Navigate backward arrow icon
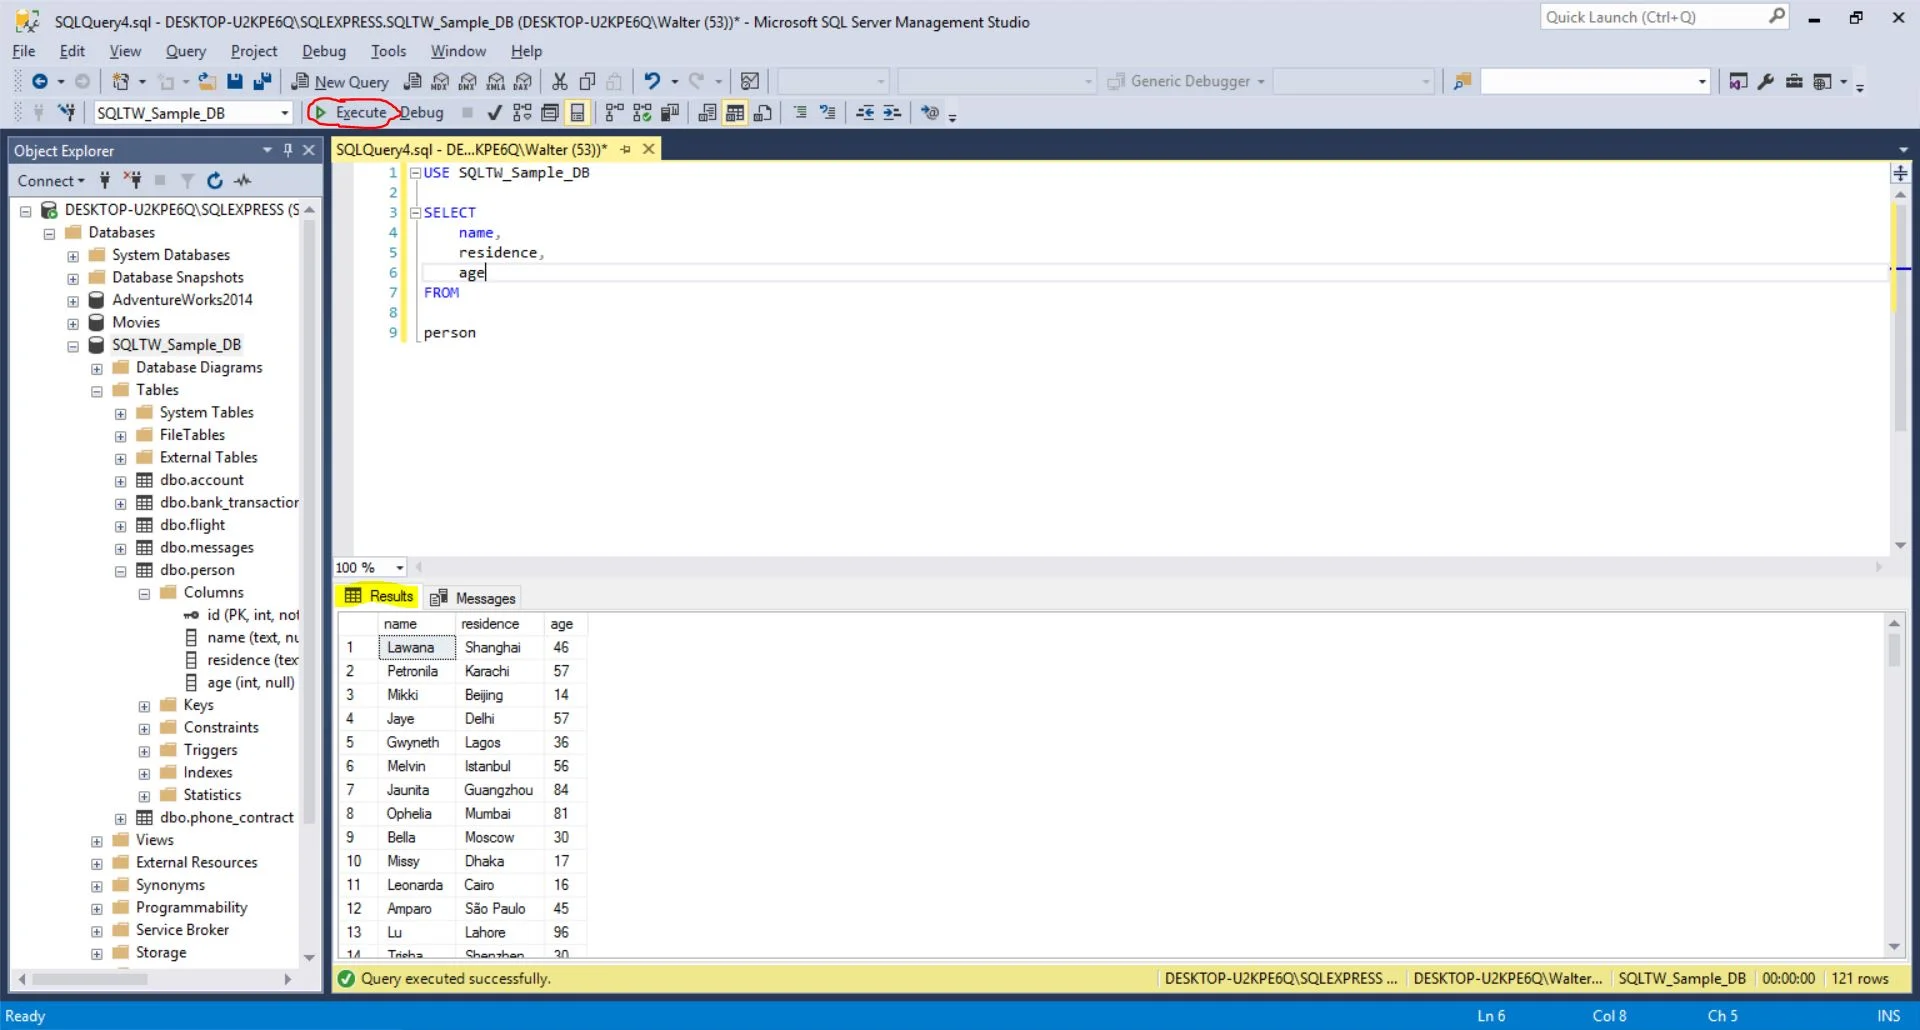The height and width of the screenshot is (1030, 1920). pyautogui.click(x=40, y=82)
